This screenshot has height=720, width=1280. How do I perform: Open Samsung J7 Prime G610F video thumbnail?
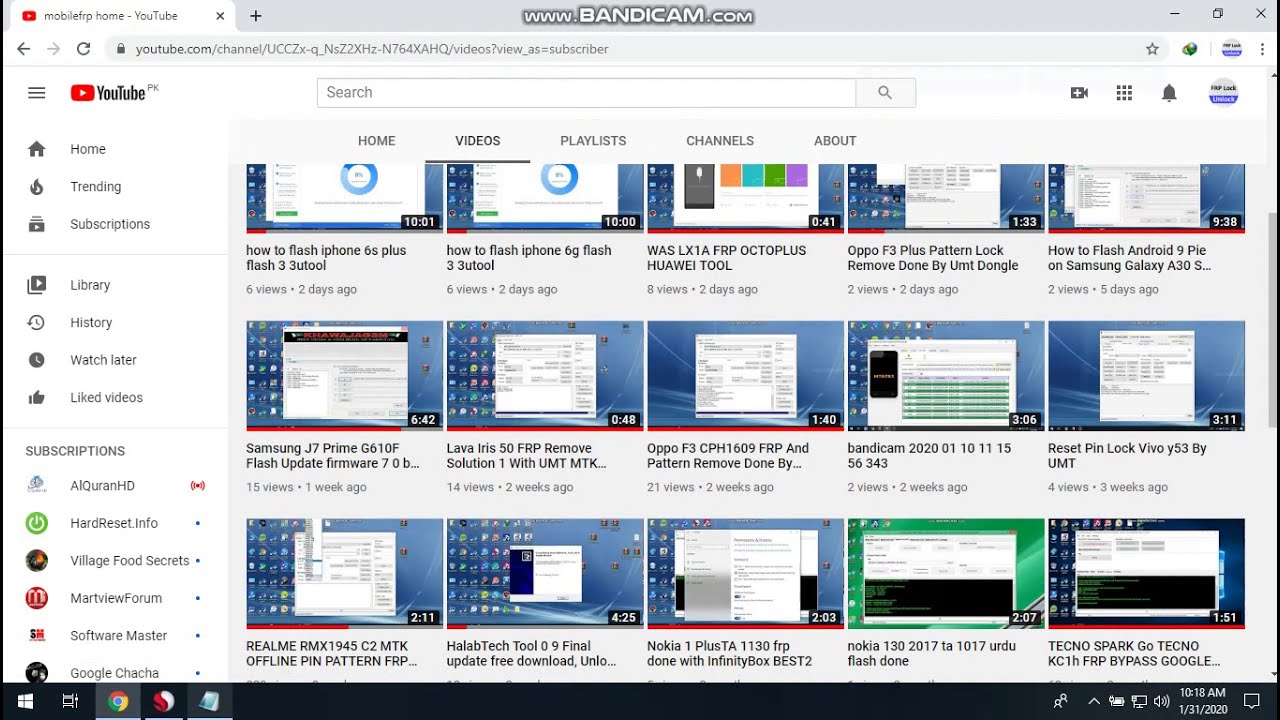pyautogui.click(x=344, y=376)
